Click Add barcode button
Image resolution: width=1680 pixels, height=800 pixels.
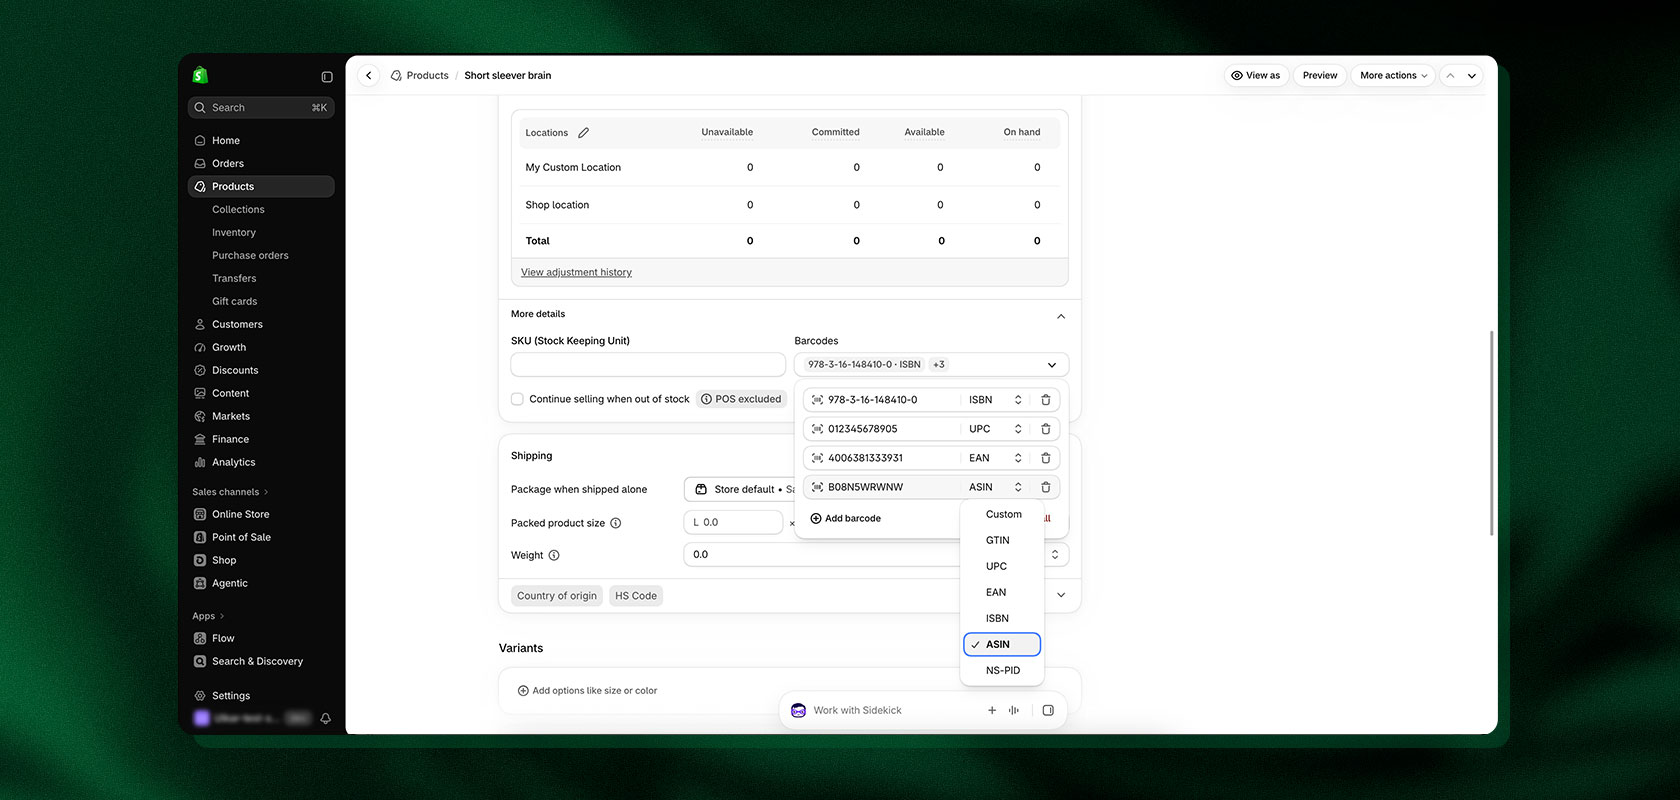tap(846, 518)
